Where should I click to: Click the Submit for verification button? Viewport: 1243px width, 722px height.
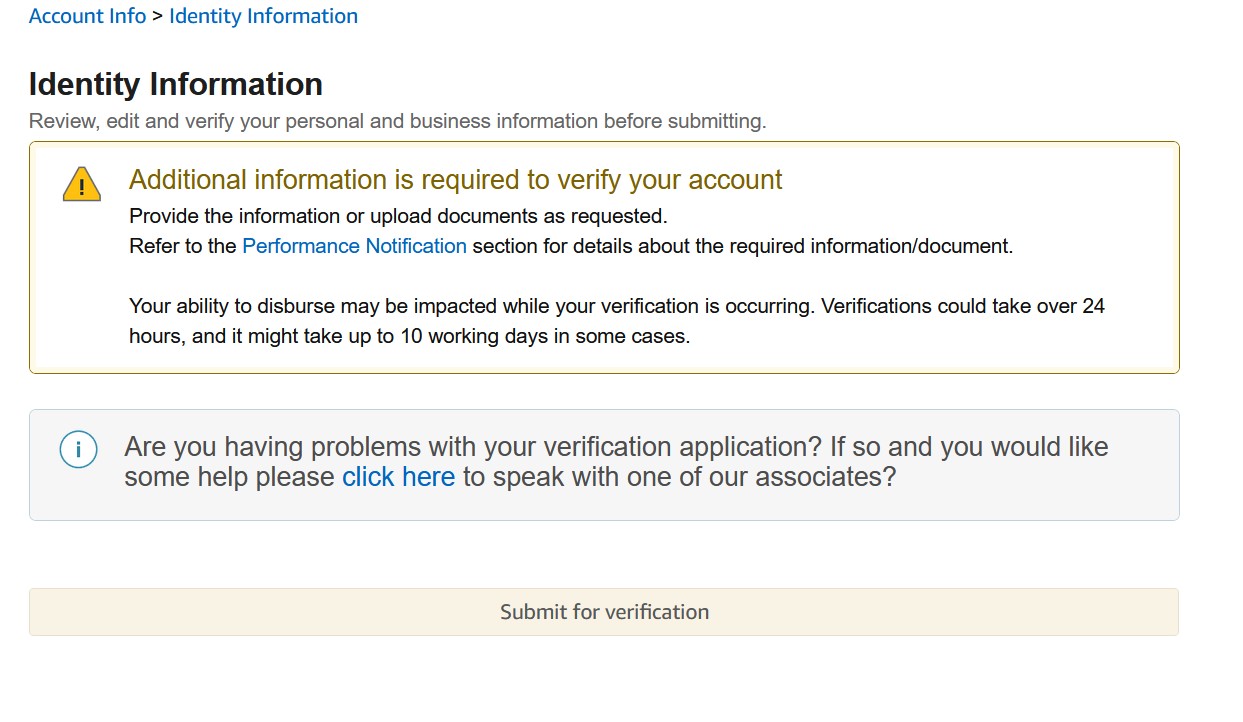(604, 612)
